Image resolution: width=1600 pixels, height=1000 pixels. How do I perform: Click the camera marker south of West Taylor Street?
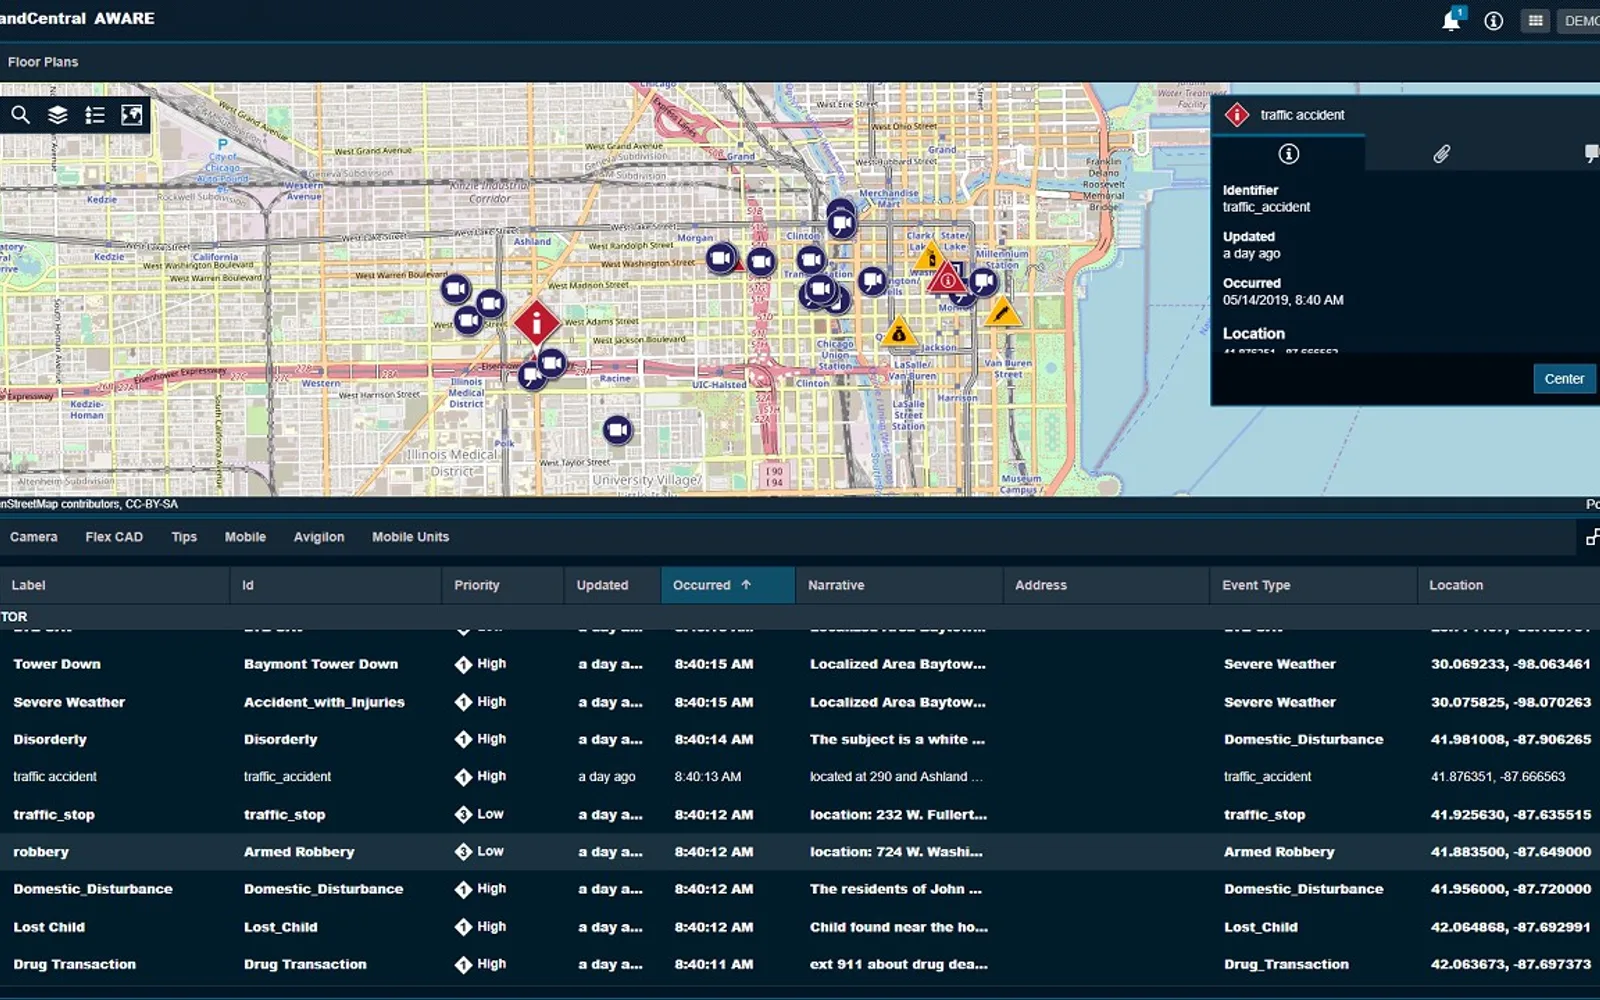618,430
